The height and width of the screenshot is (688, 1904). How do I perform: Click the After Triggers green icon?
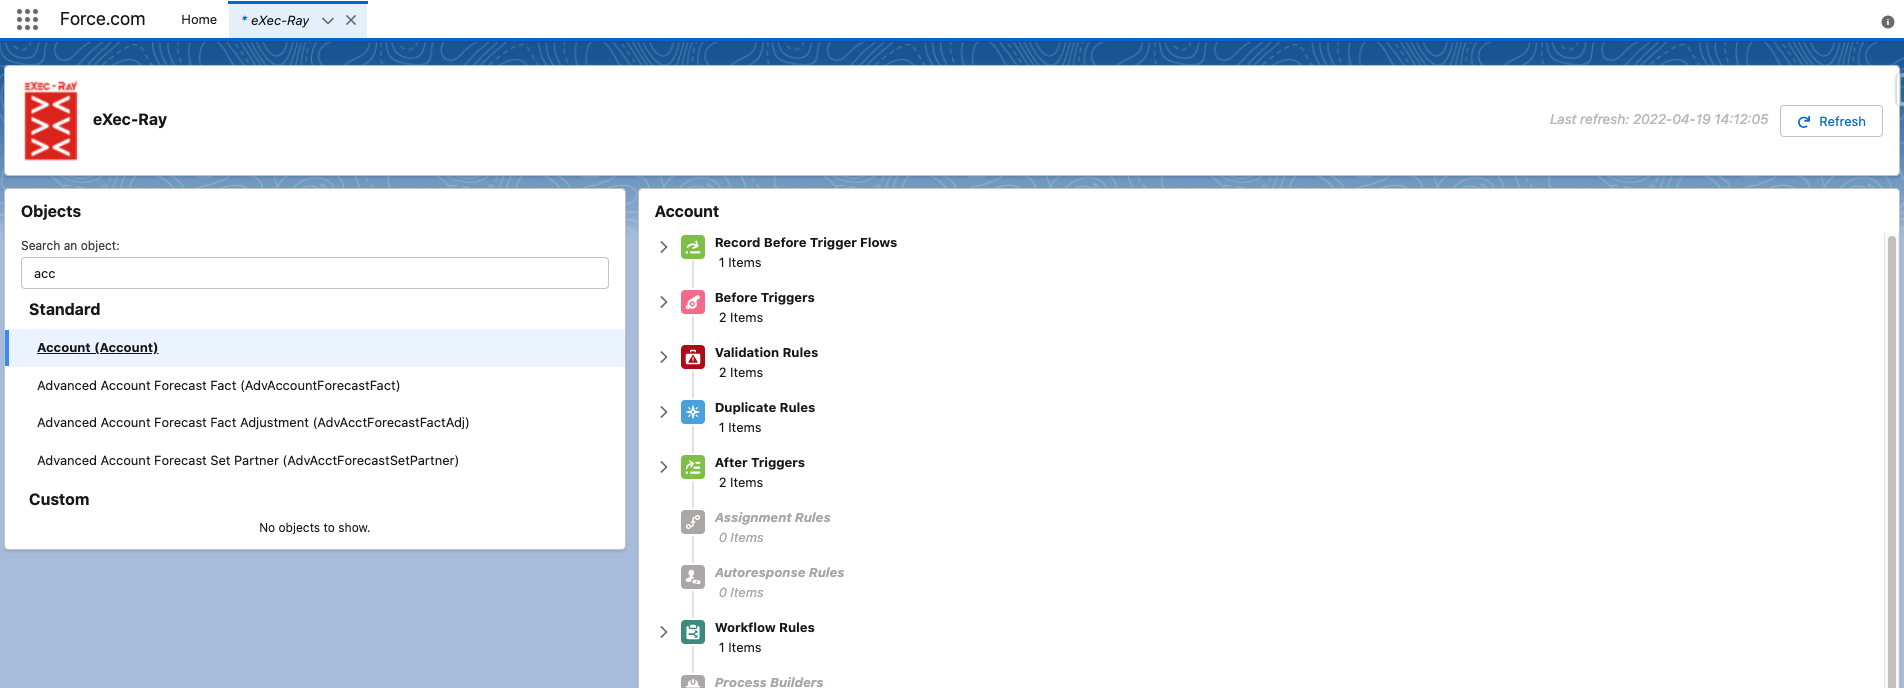click(x=693, y=467)
